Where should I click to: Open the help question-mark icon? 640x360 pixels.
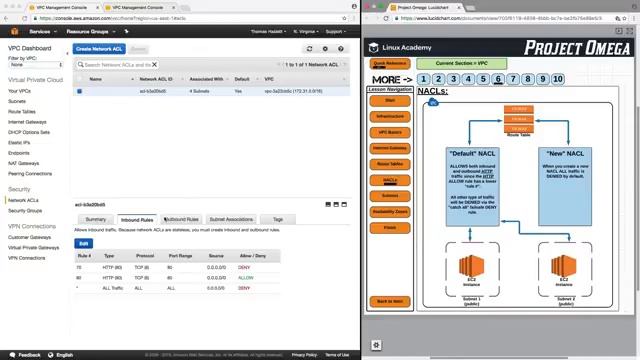tap(341, 49)
